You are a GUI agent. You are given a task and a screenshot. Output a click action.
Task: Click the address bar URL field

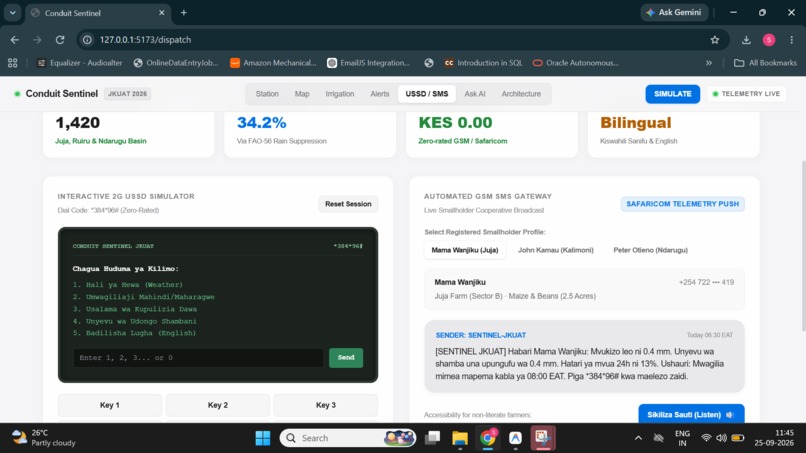(401, 40)
